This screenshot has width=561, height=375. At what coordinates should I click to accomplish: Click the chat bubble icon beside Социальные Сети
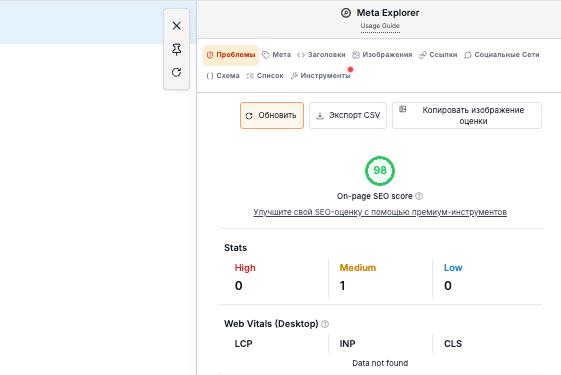click(x=468, y=55)
